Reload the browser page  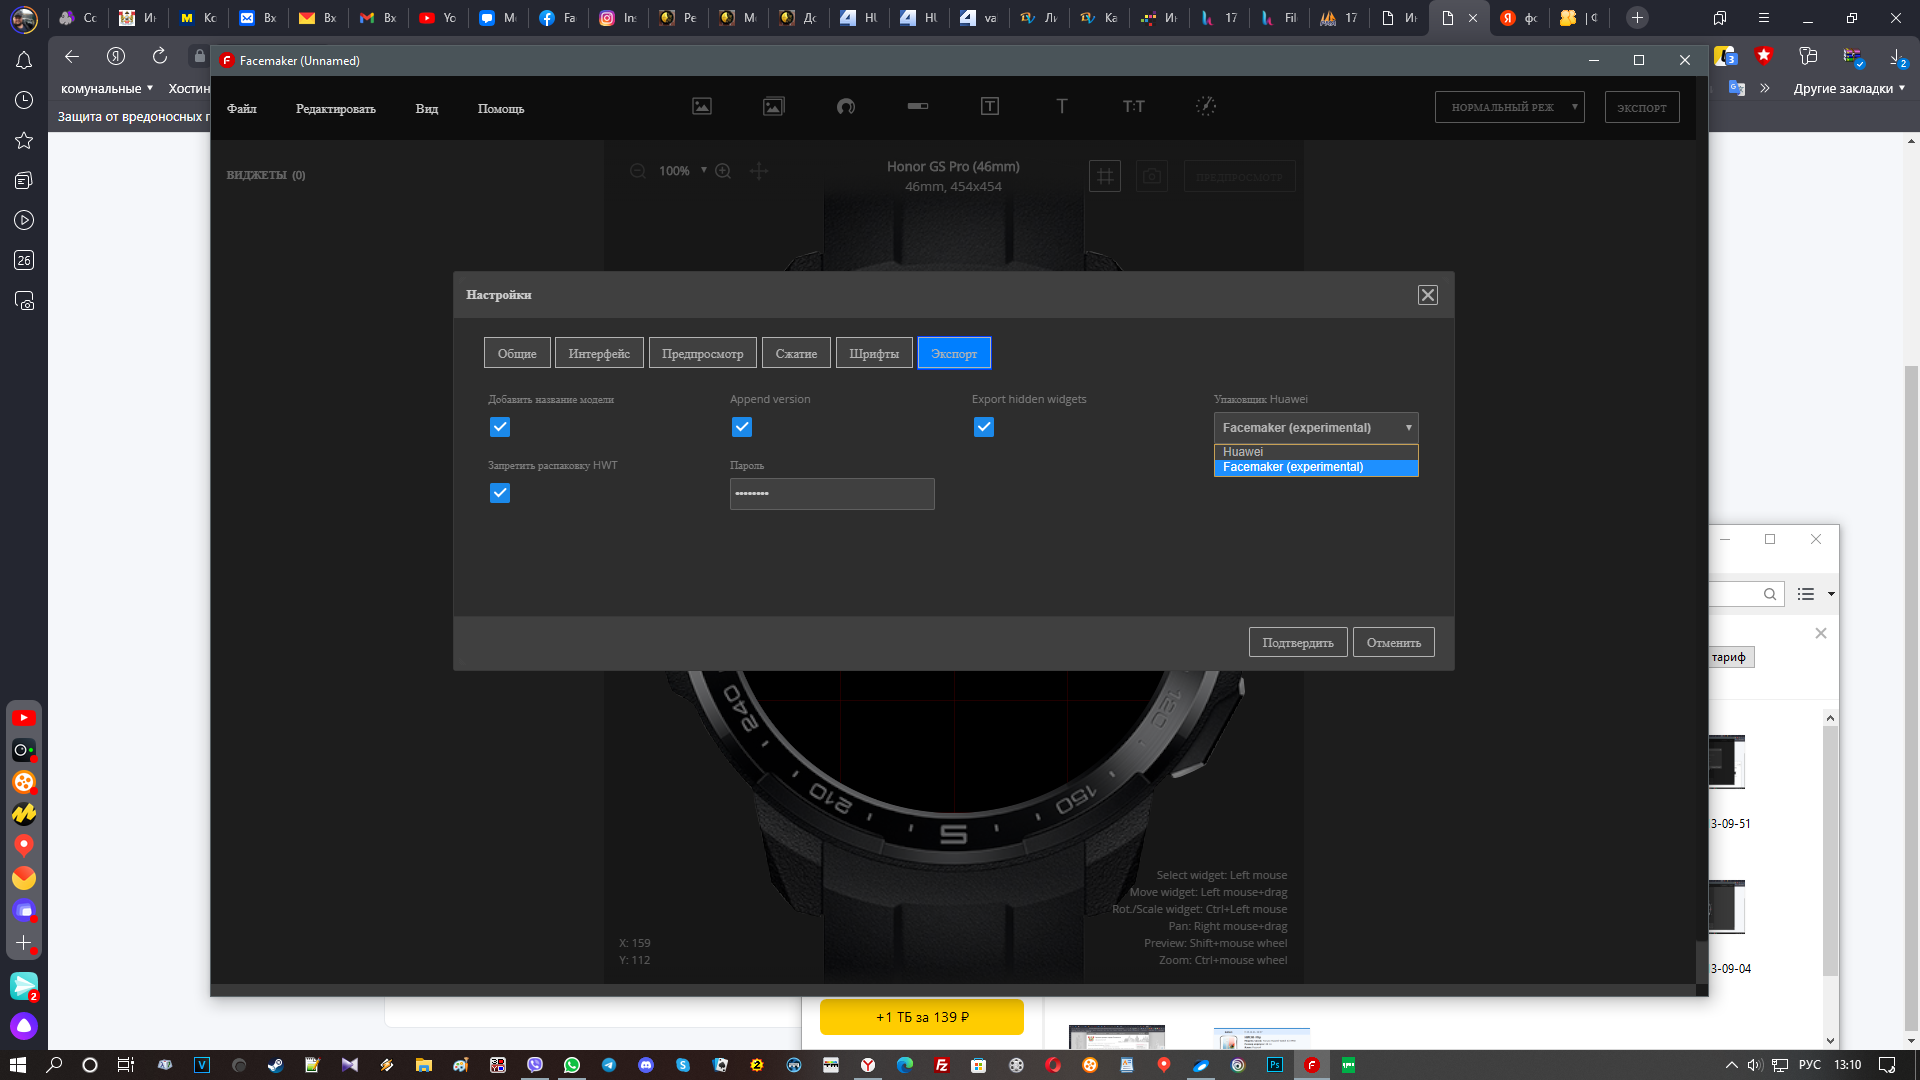[x=160, y=56]
